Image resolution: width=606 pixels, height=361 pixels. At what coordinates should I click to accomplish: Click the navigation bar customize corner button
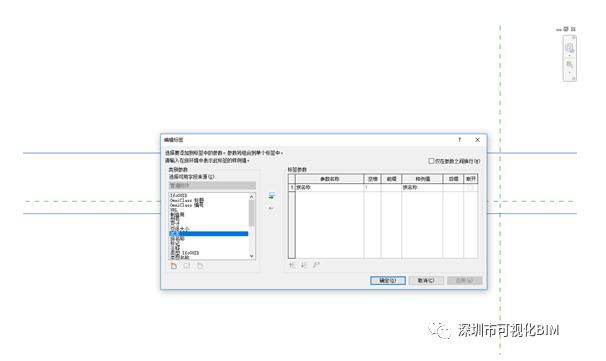(574, 78)
